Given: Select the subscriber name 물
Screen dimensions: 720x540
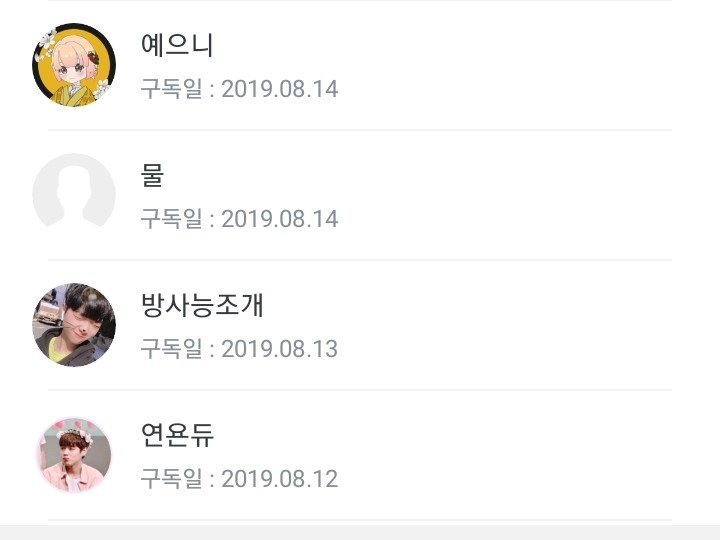Looking at the screenshot, I should [x=152, y=175].
